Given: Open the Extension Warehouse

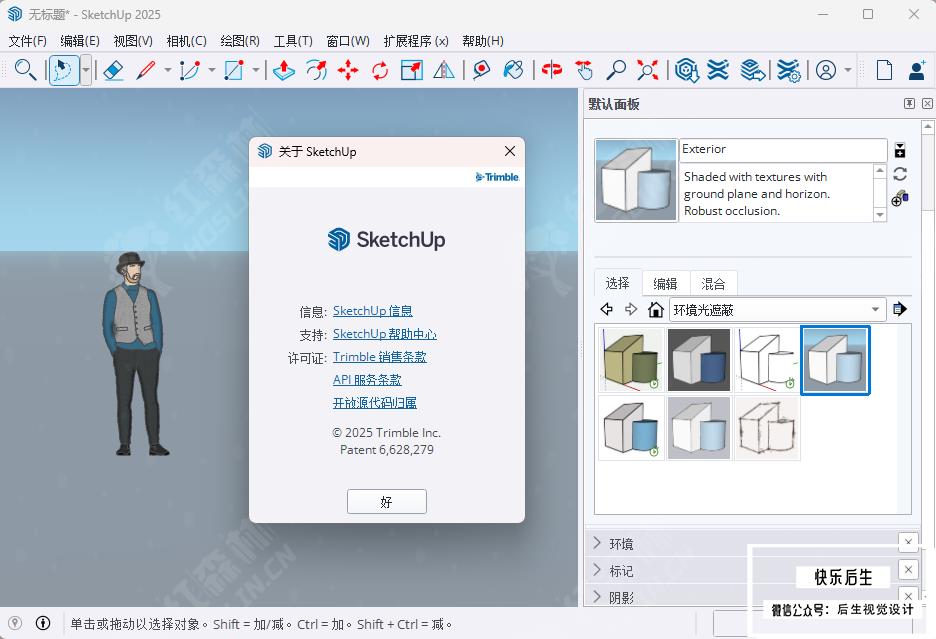Looking at the screenshot, I should click(x=718, y=70).
